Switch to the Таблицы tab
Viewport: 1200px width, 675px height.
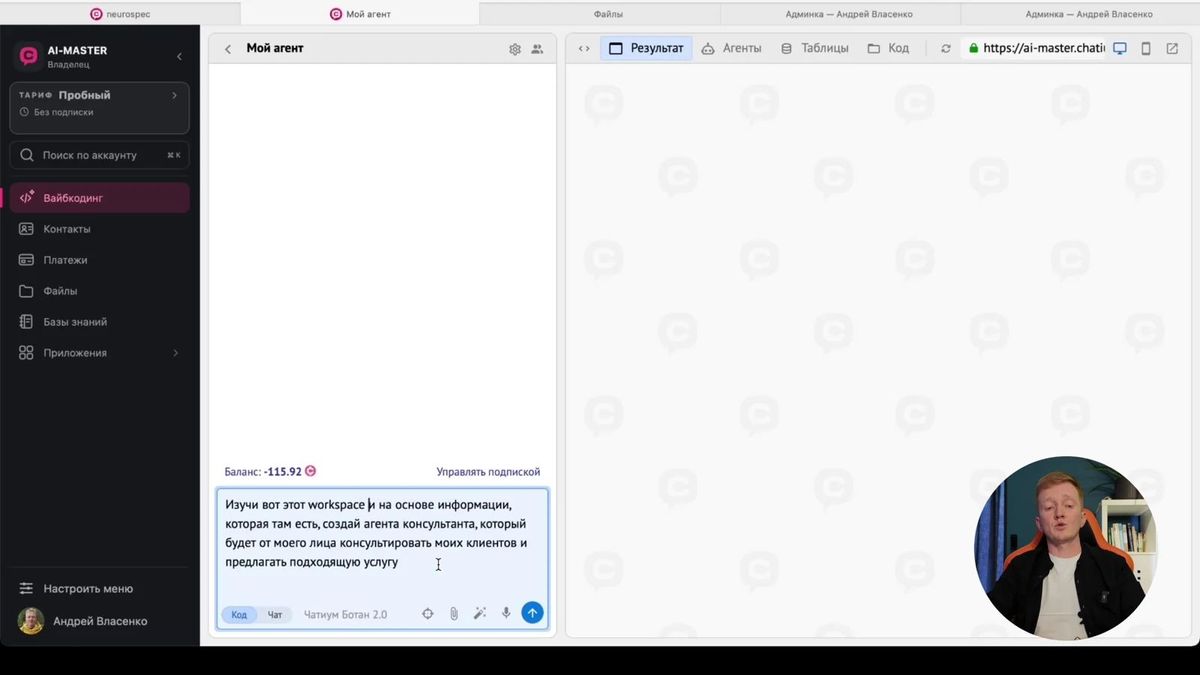pos(814,48)
